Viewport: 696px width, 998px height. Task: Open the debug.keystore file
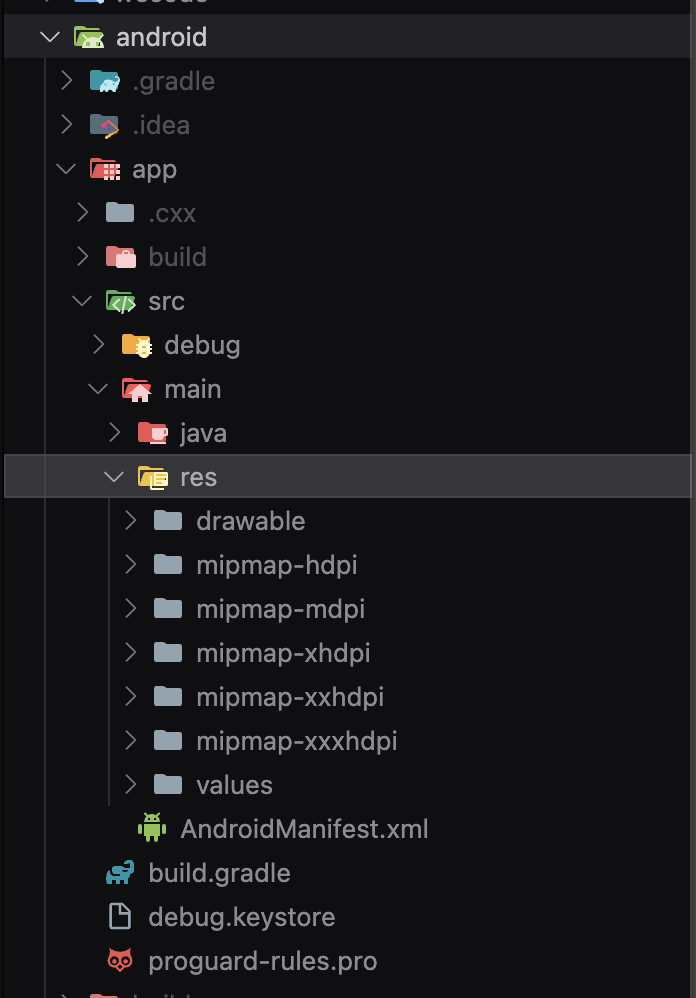(x=242, y=917)
